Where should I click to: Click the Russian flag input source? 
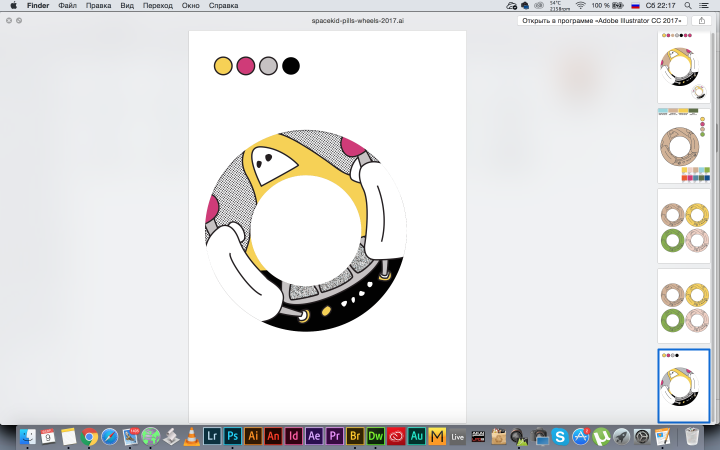point(636,6)
